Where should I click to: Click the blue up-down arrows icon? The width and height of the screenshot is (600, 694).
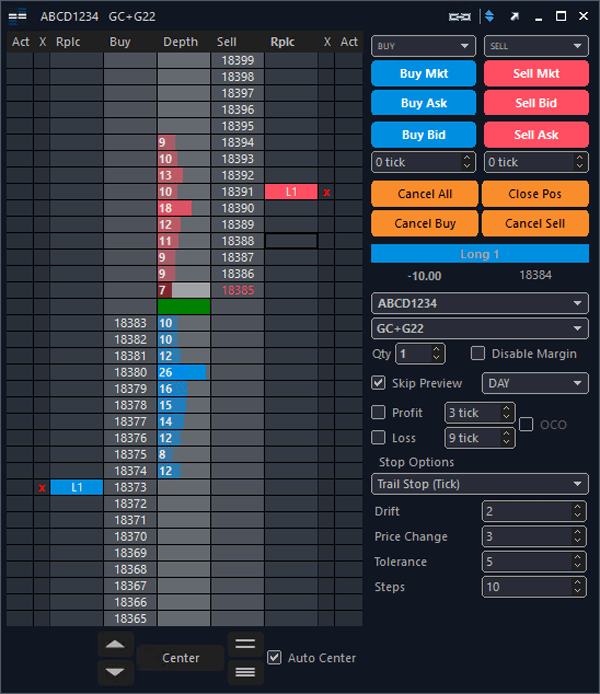tap(489, 16)
